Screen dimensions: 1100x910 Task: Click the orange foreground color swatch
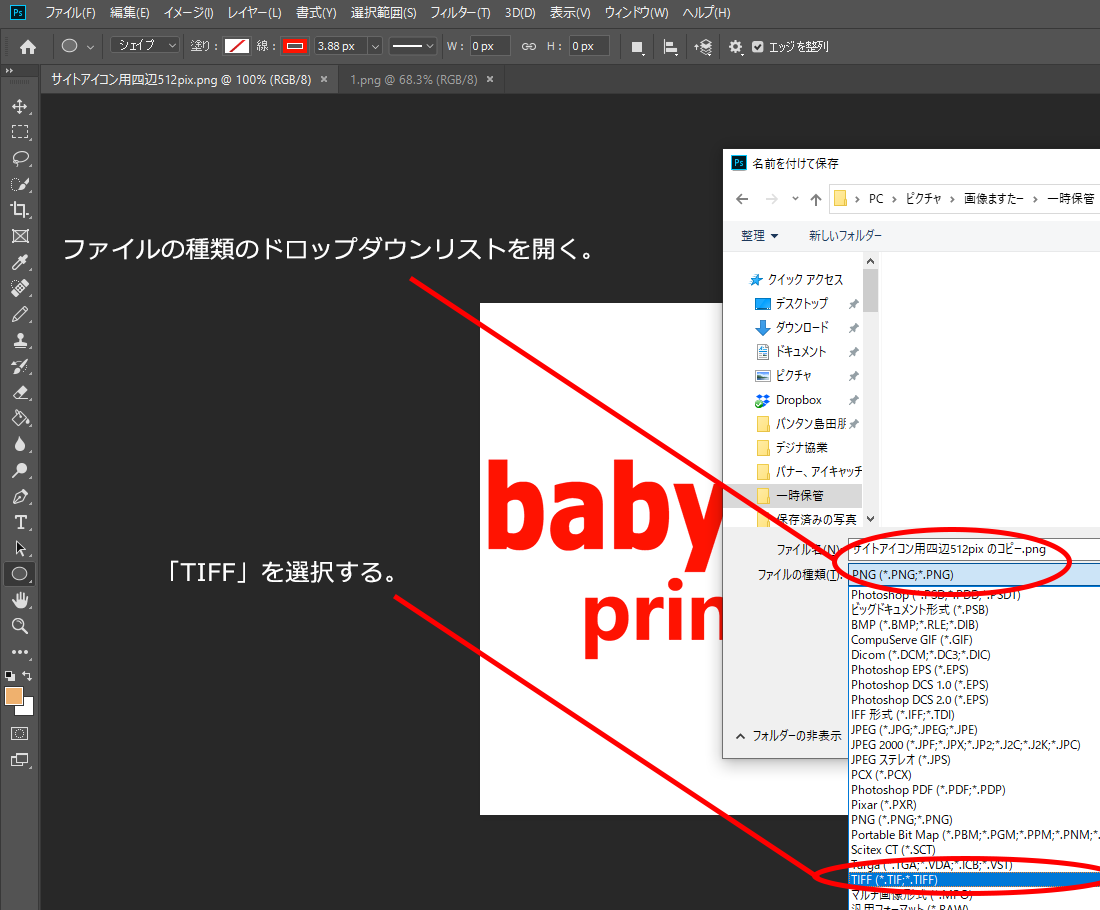(14, 696)
